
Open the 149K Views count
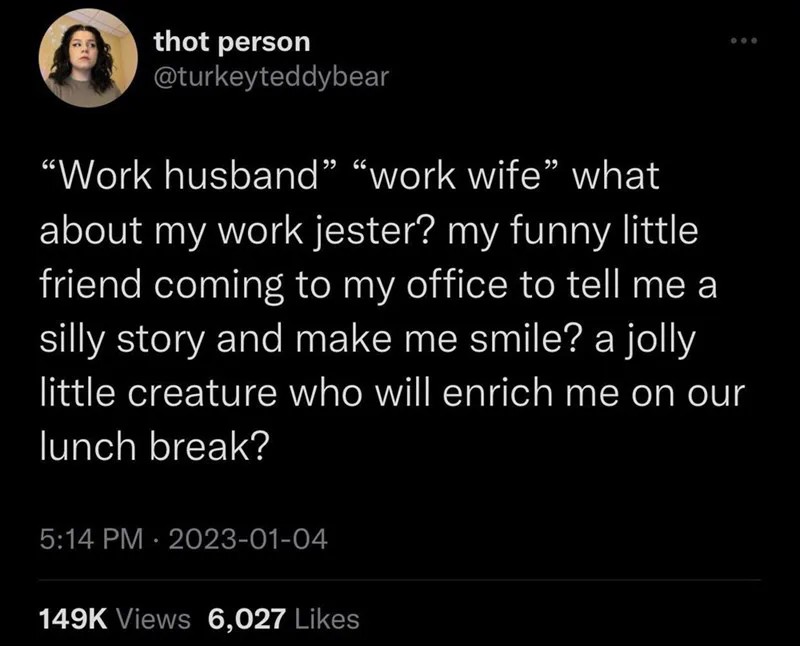114,619
